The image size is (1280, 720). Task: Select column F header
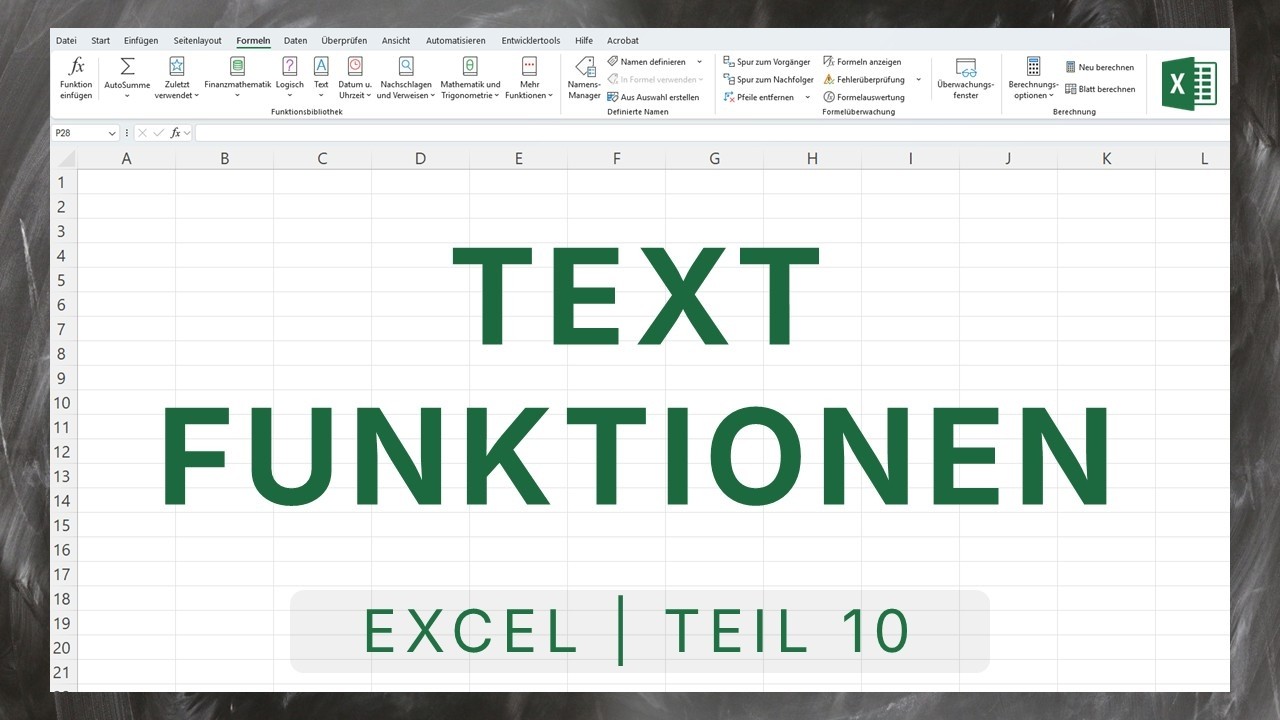616,158
